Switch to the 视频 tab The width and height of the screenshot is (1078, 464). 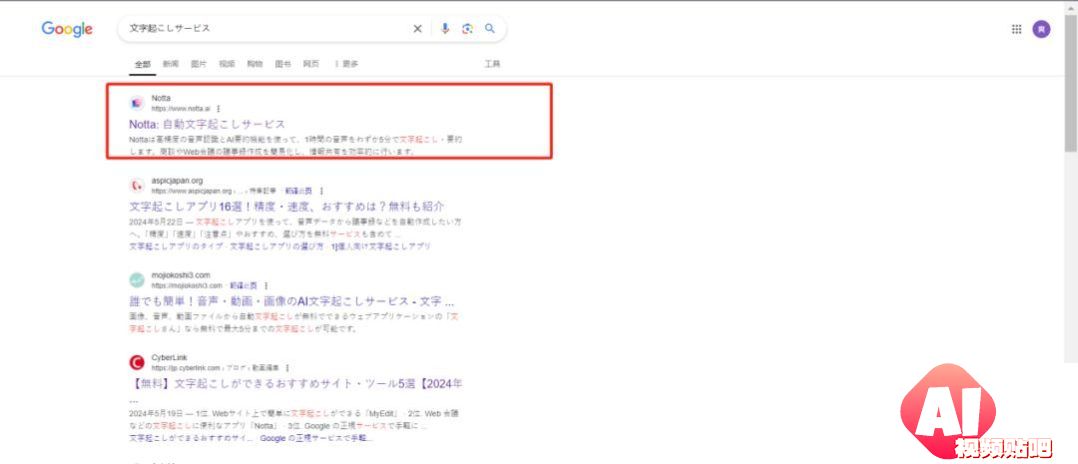pyautogui.click(x=227, y=64)
